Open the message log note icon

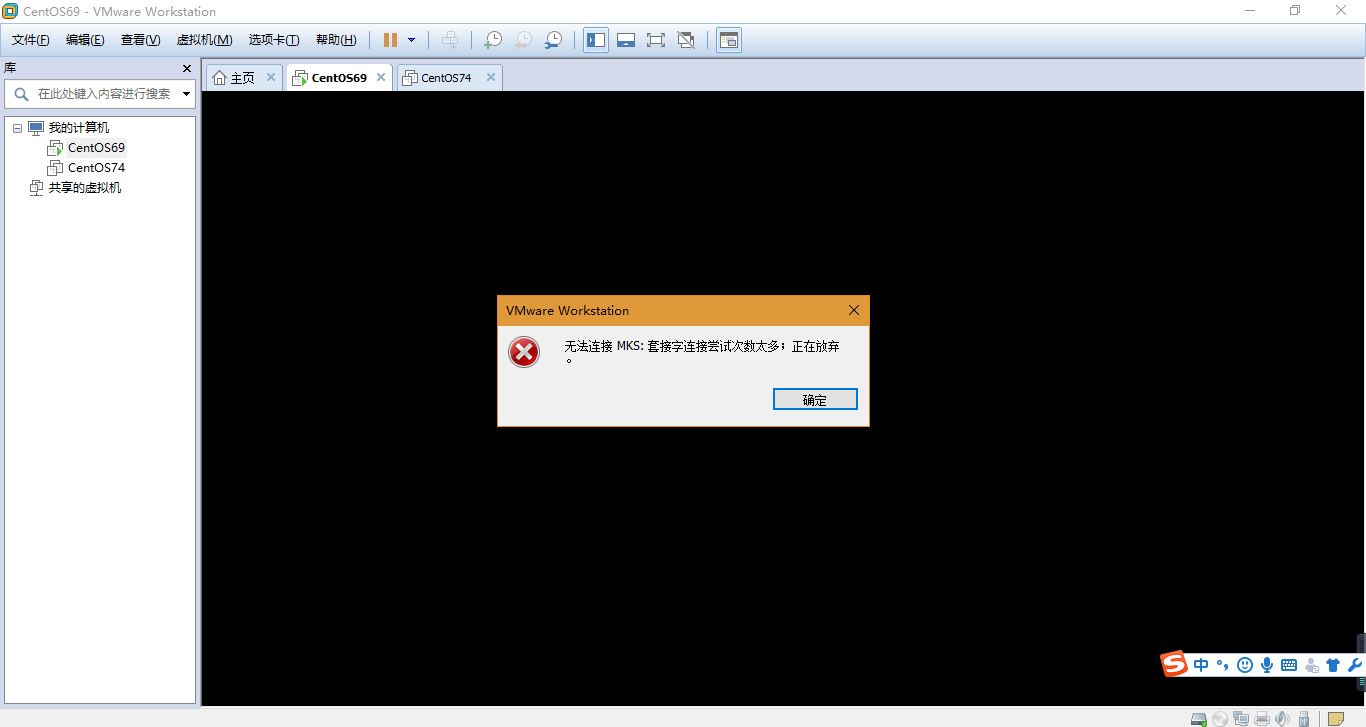click(1335, 718)
